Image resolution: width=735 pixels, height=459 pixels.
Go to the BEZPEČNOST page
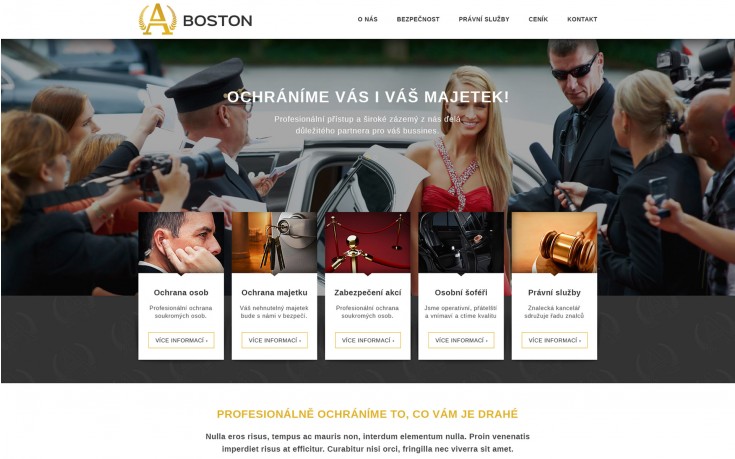pyautogui.click(x=418, y=19)
